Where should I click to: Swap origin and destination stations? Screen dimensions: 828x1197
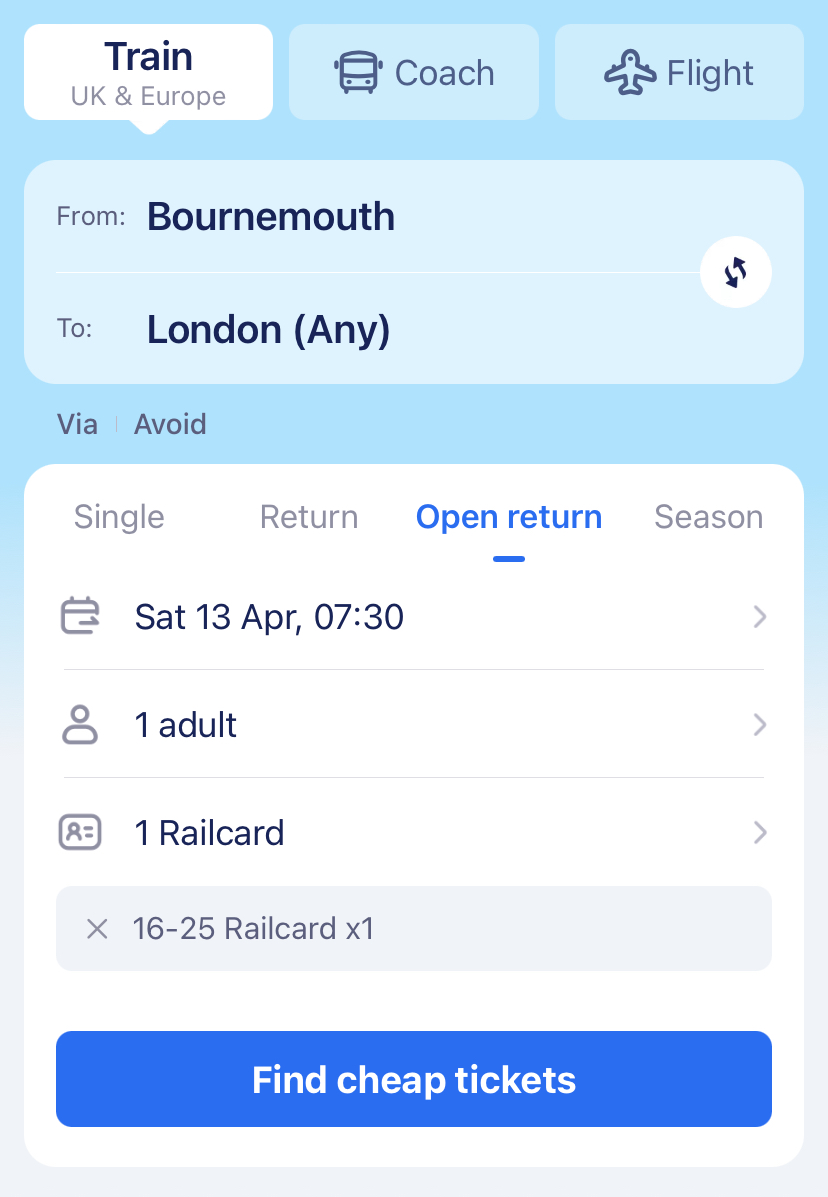735,271
